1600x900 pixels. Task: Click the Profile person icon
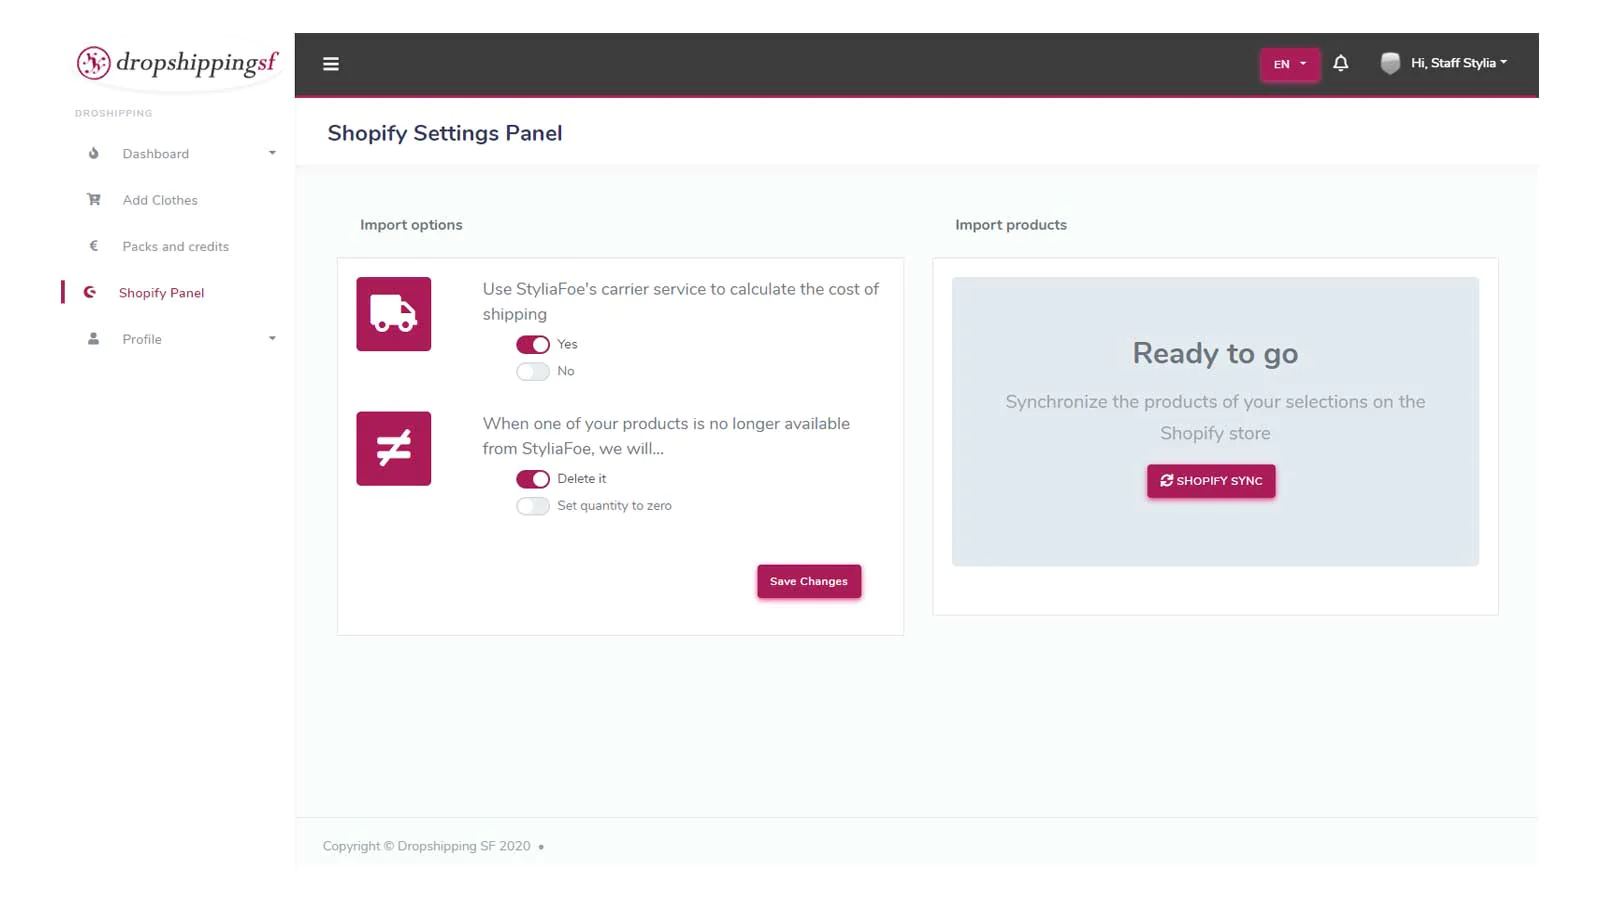pos(93,339)
